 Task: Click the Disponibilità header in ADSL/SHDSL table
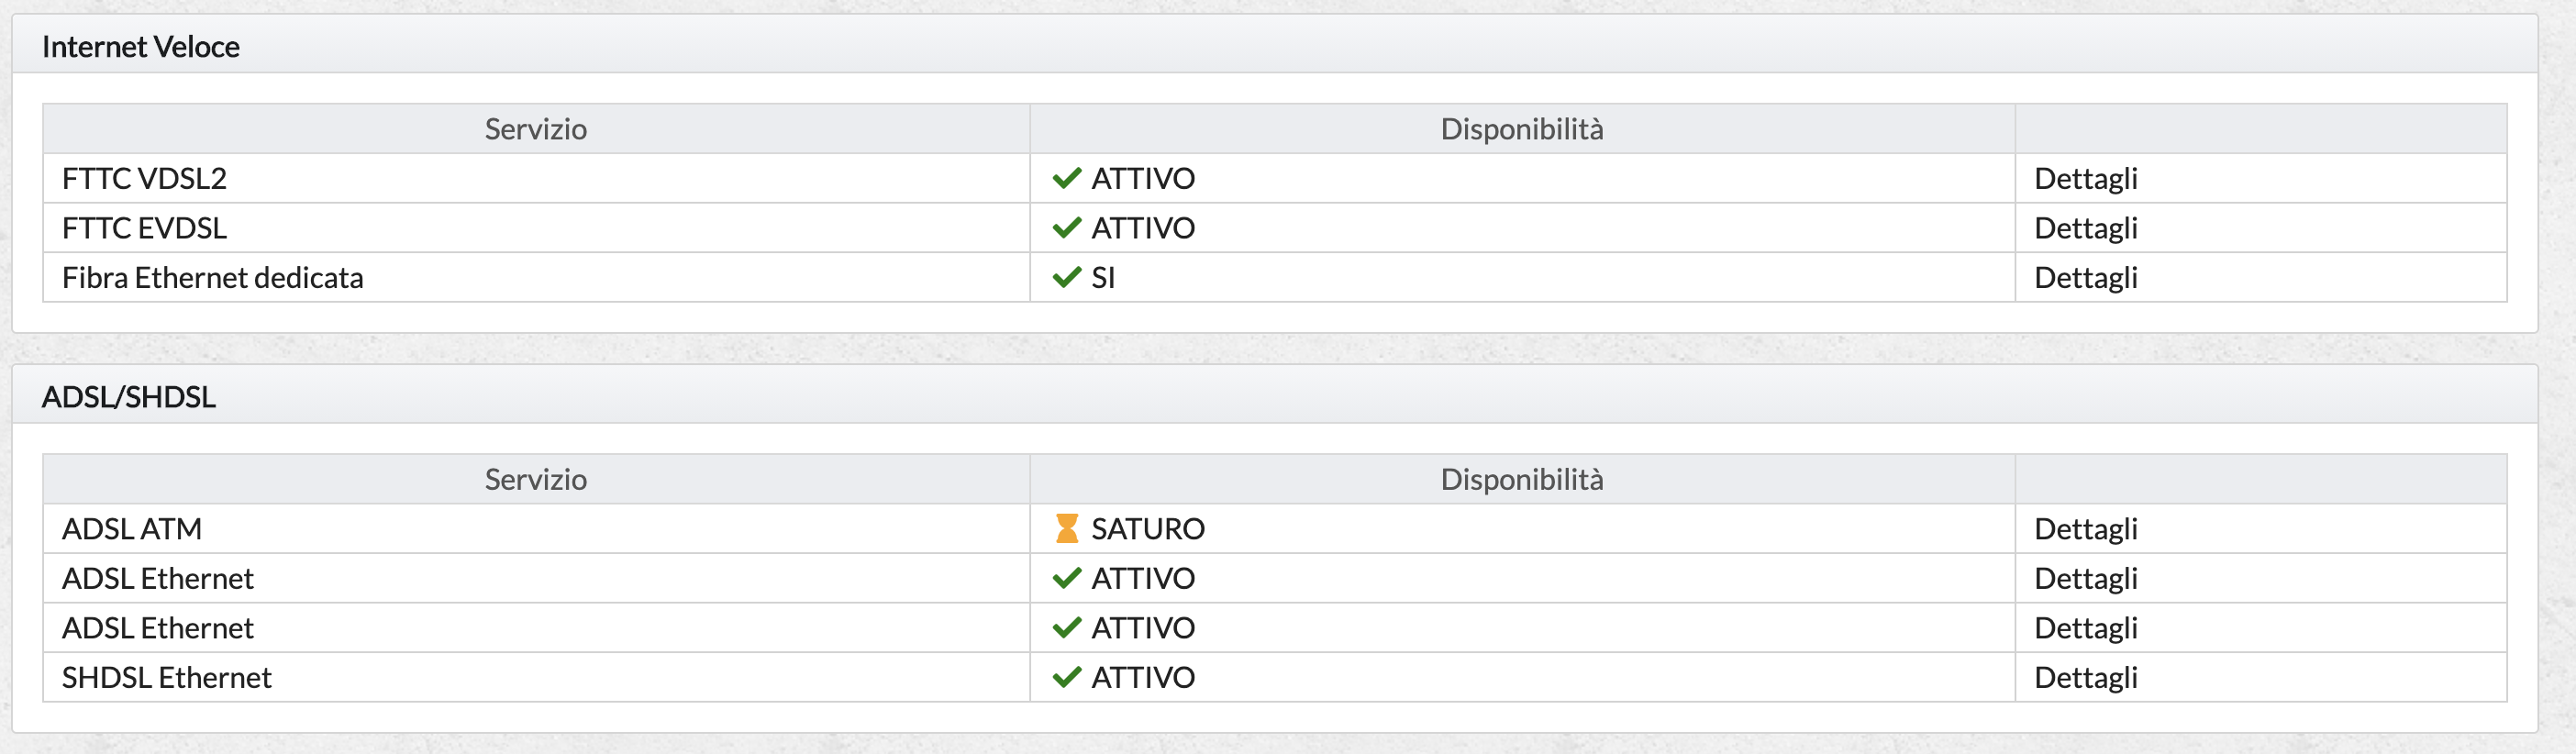coord(1522,479)
